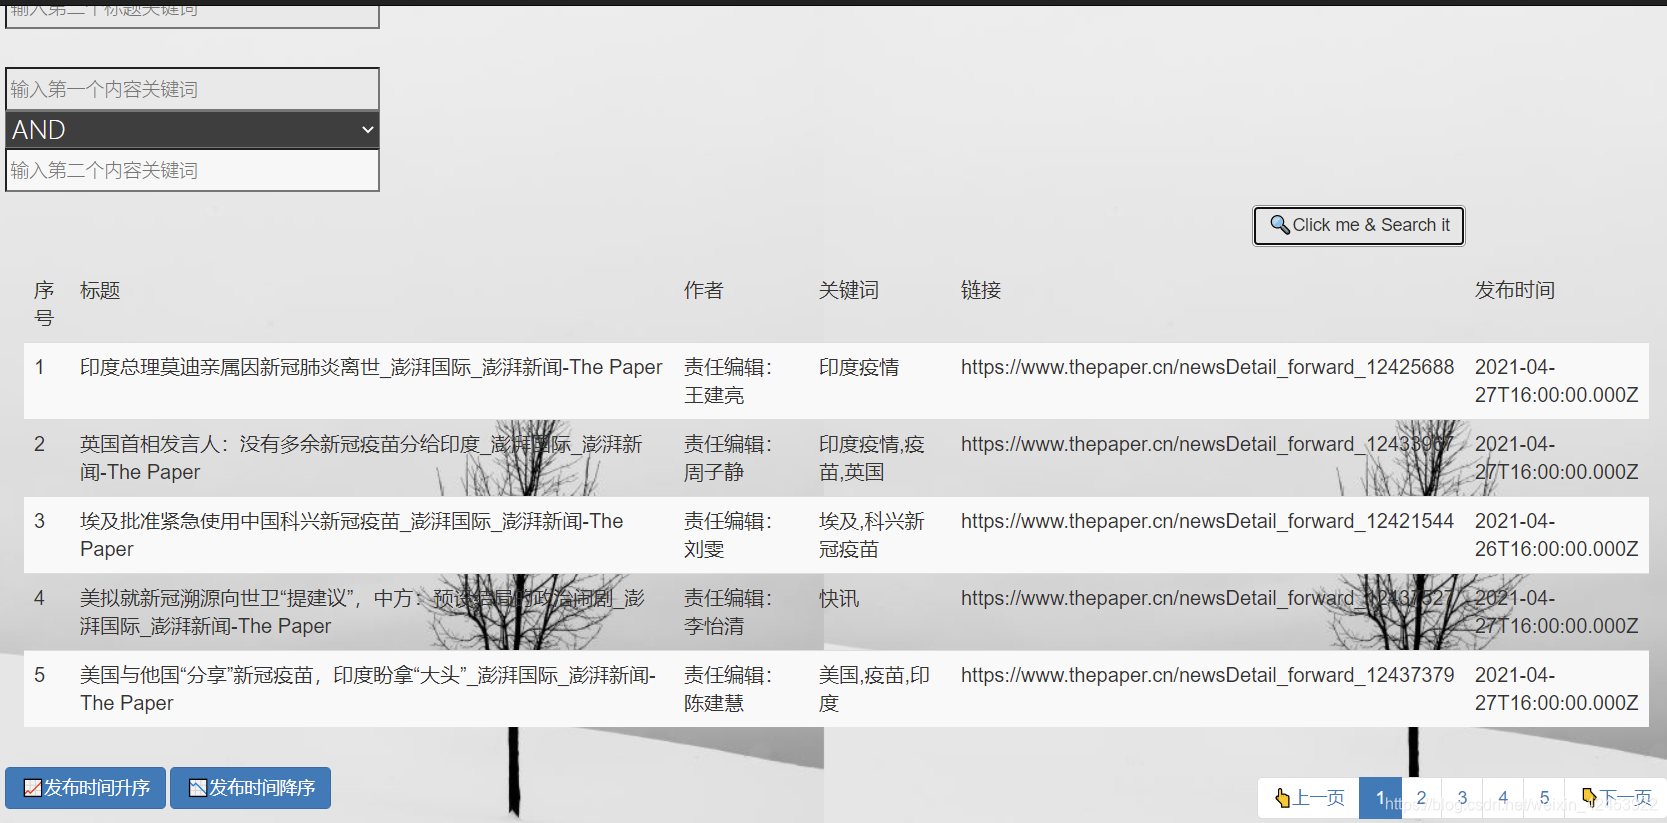Click the 序号 column header
The height and width of the screenshot is (823, 1667).
44,304
